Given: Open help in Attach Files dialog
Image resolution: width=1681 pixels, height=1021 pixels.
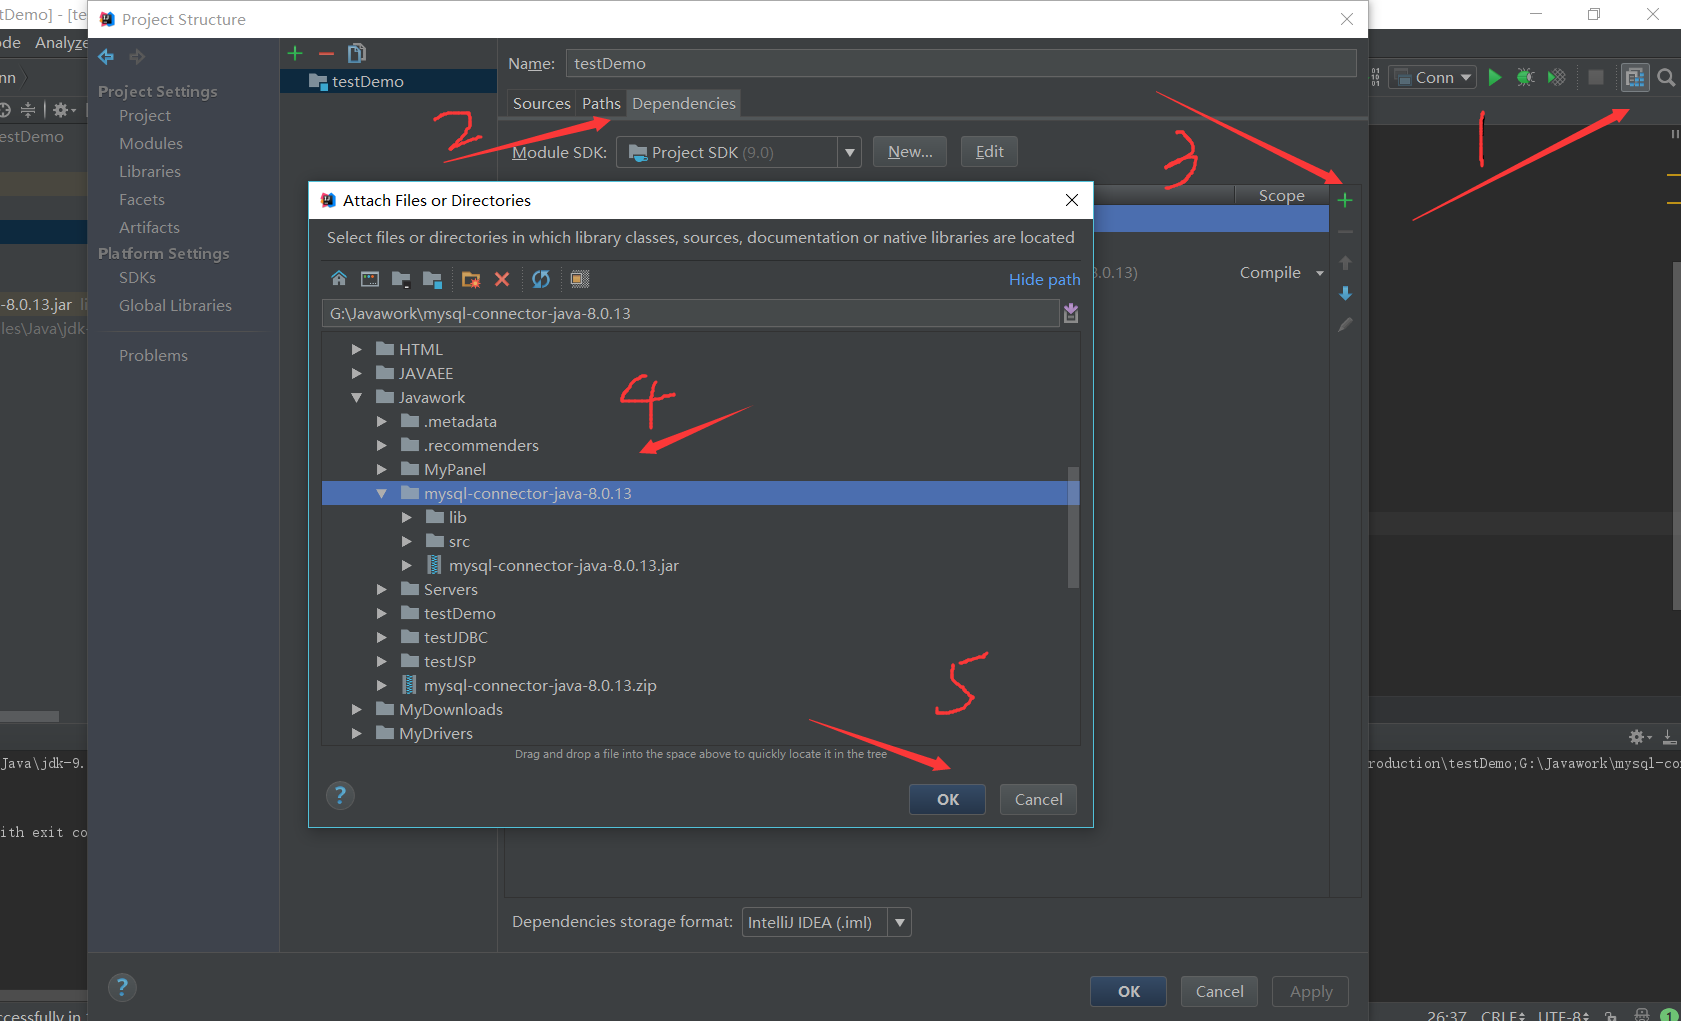Looking at the screenshot, I should click(340, 795).
